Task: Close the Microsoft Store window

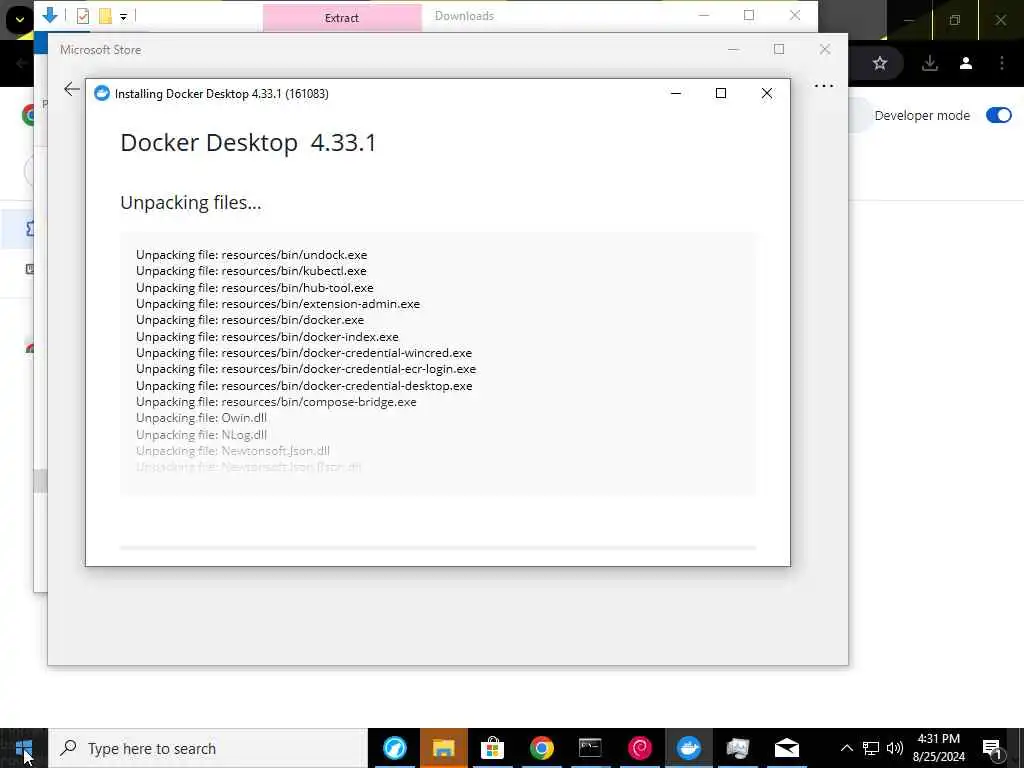Action: pos(825,50)
